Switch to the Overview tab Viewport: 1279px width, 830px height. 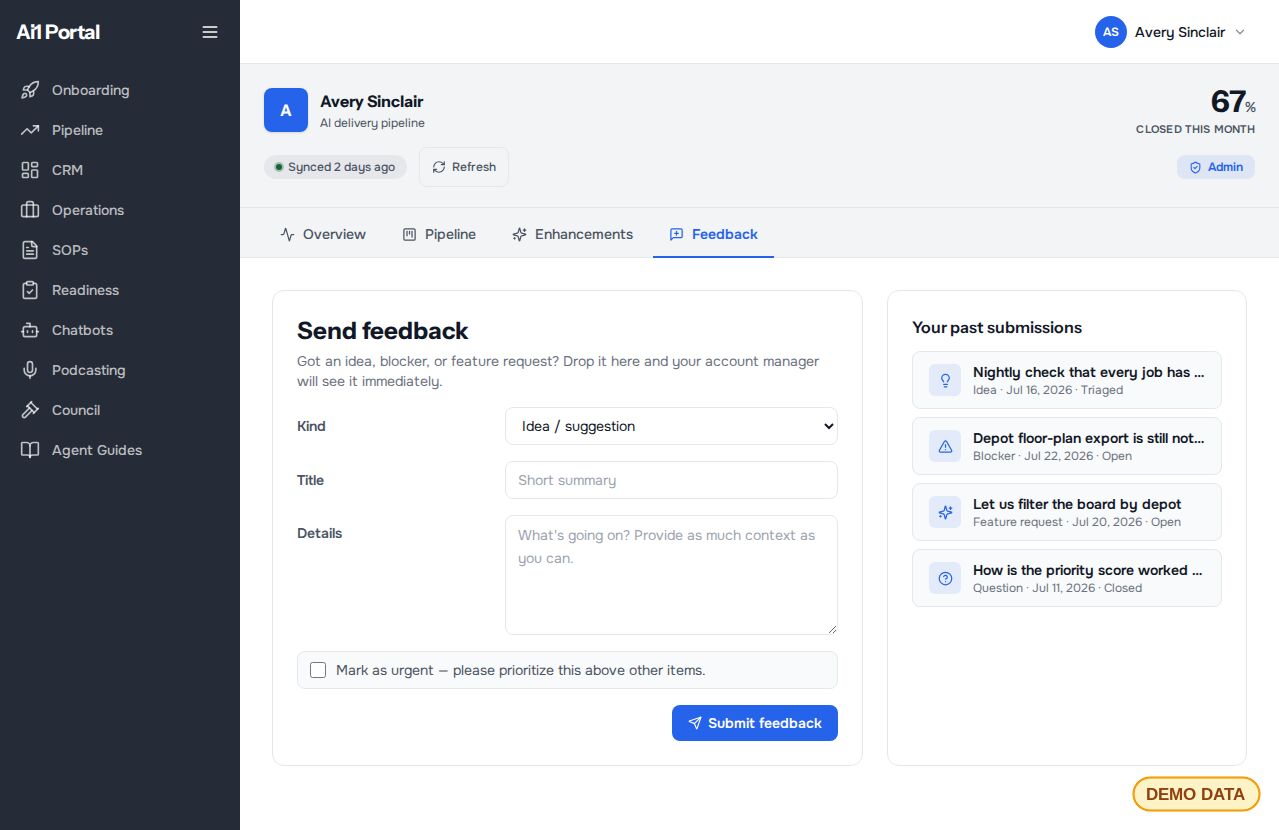coord(323,234)
